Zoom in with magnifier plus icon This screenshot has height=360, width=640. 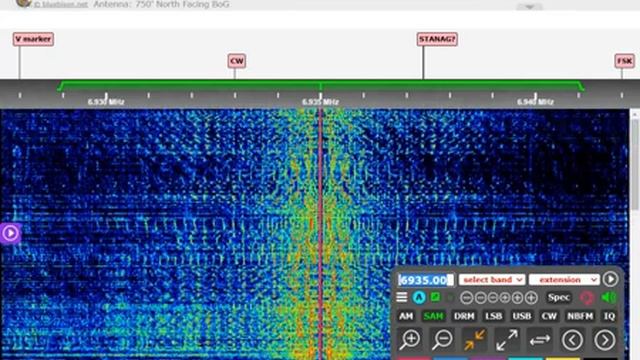point(410,340)
